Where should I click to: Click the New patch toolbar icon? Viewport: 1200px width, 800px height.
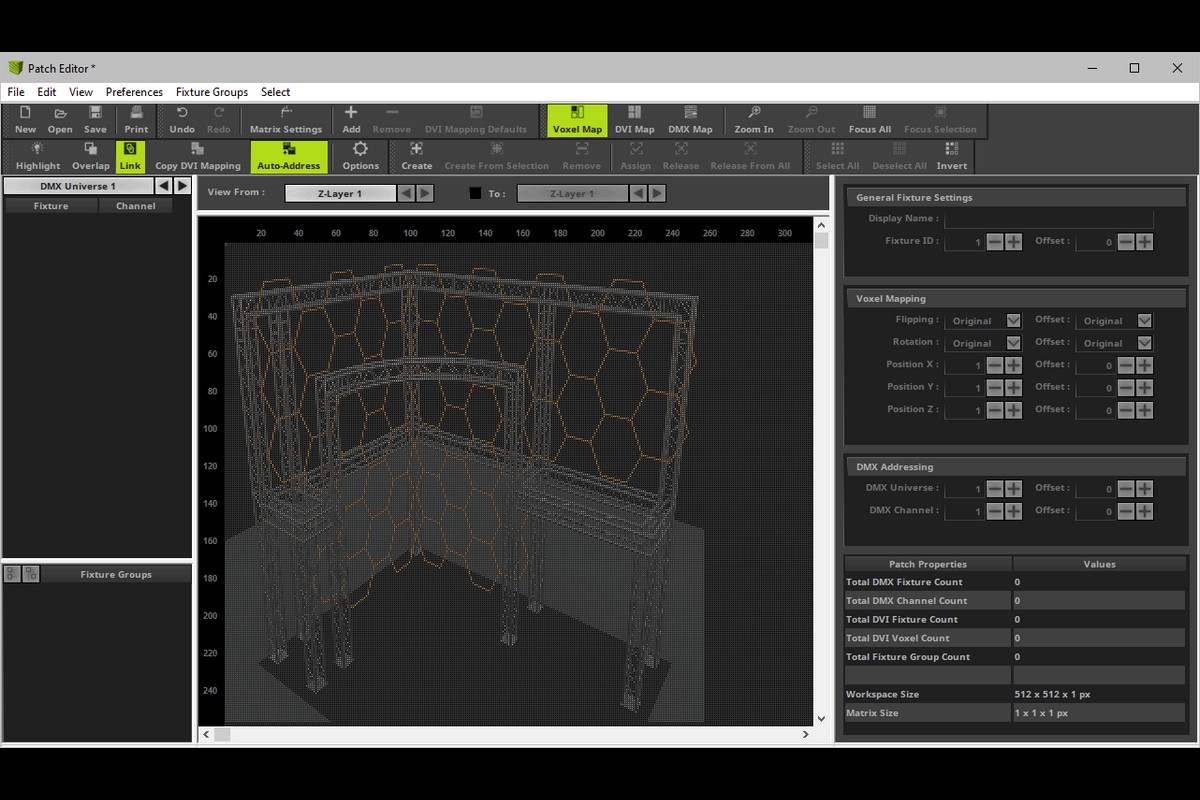25,120
